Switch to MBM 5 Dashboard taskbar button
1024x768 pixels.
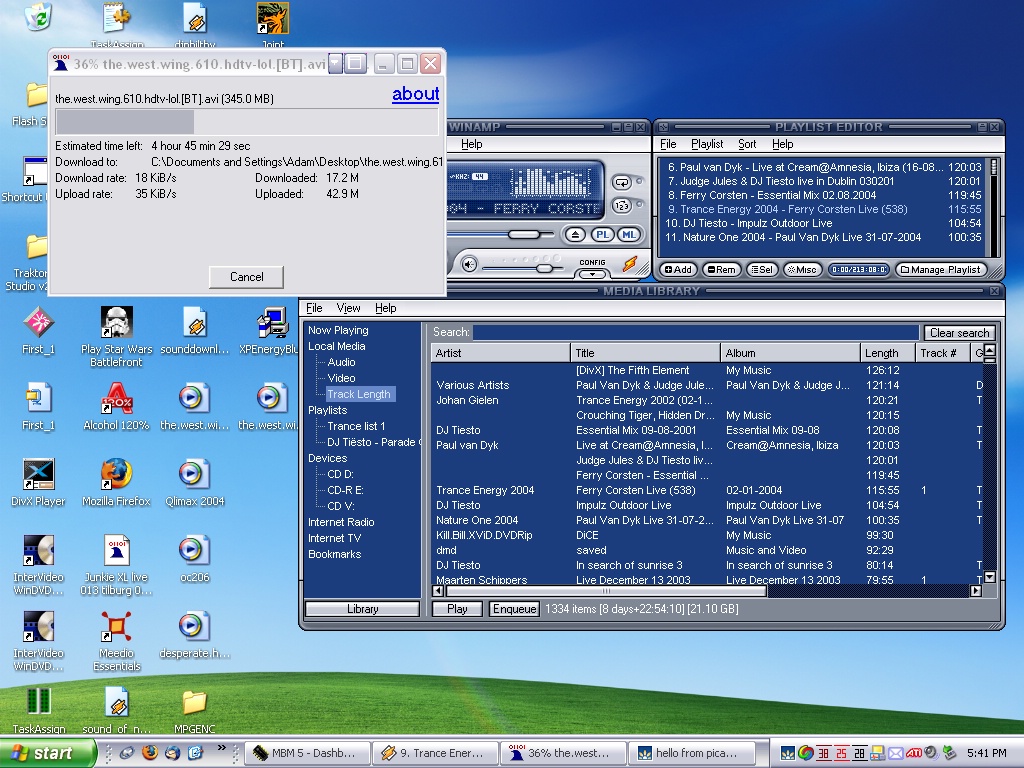(306, 753)
